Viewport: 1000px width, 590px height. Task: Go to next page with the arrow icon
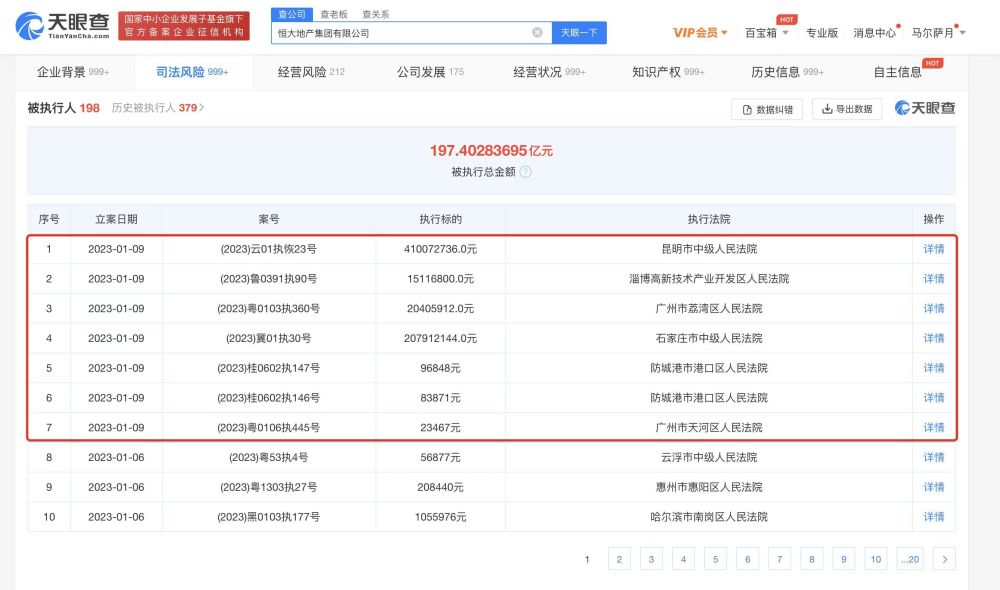tap(944, 559)
